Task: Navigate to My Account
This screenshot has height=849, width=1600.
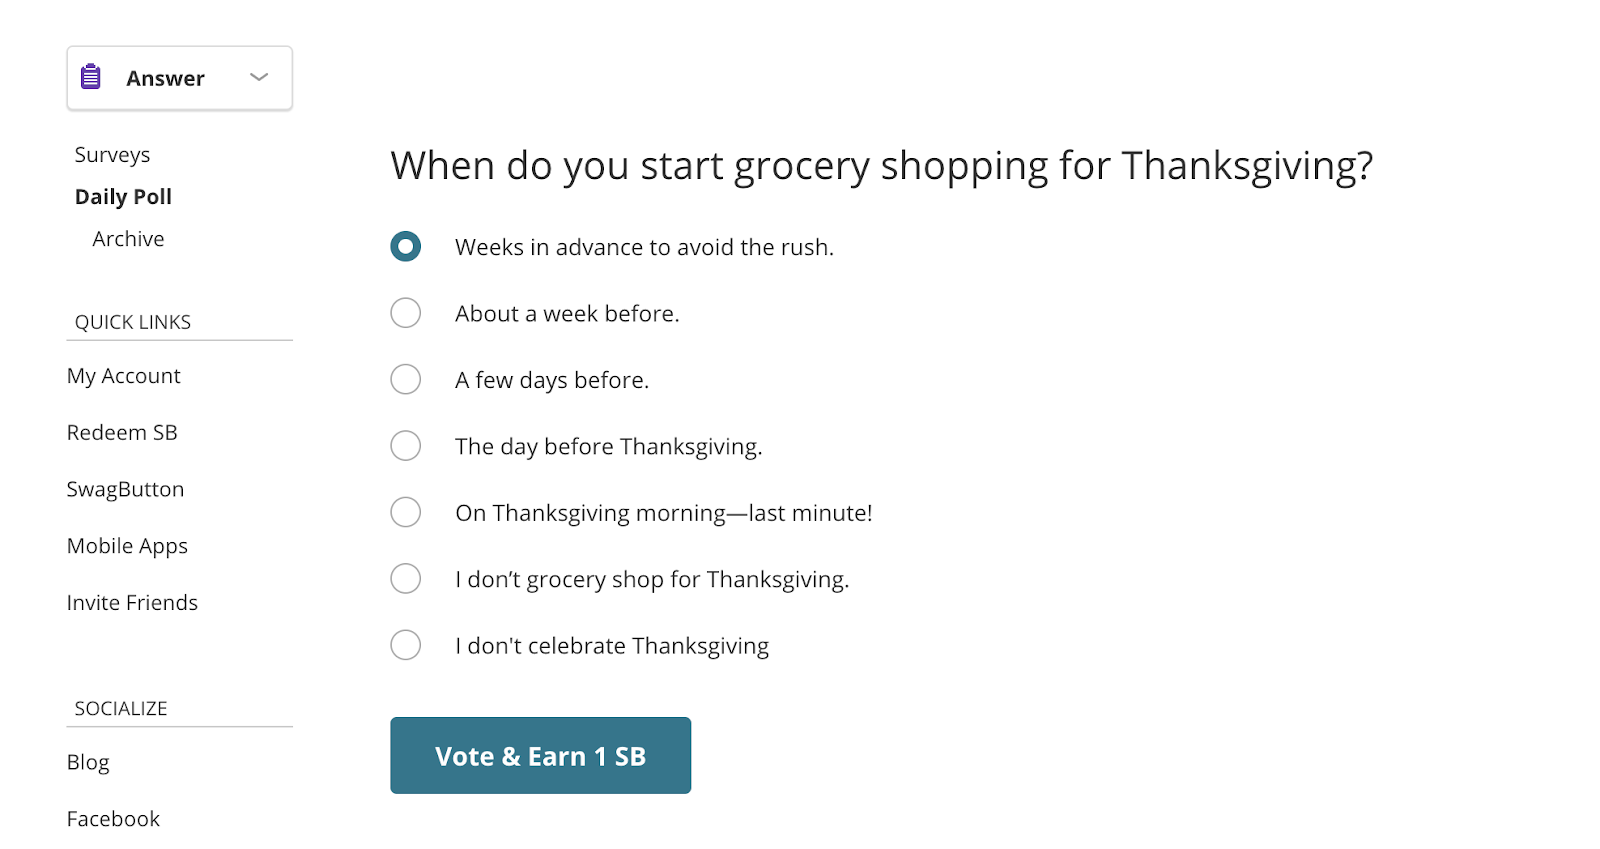Action: pyautogui.click(x=123, y=375)
